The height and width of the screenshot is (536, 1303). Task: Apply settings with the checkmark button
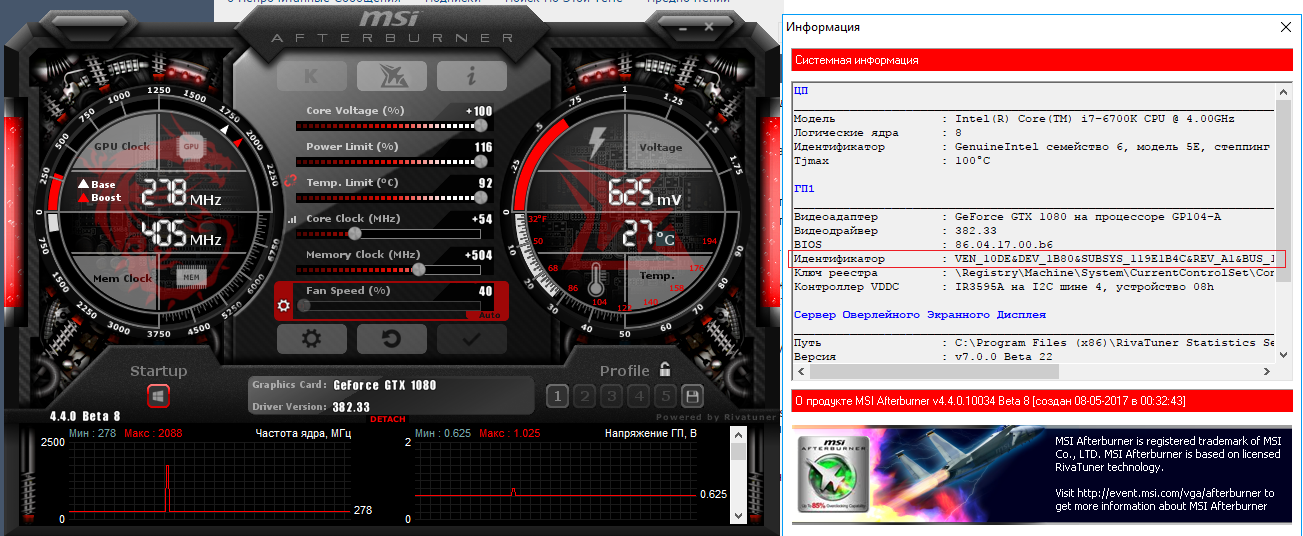[471, 339]
